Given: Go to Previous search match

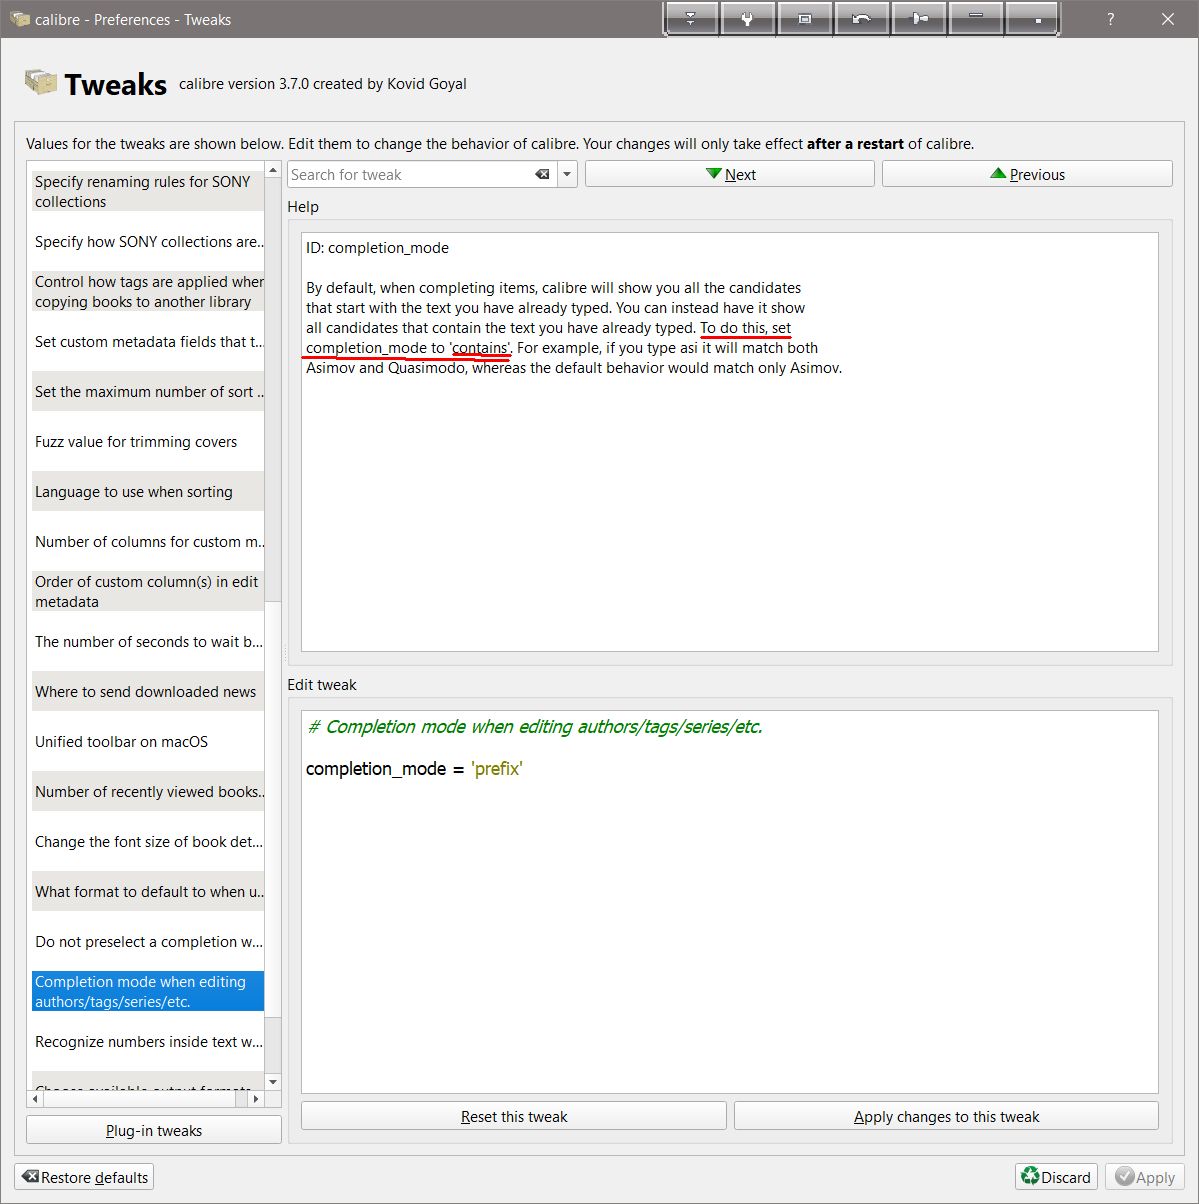Looking at the screenshot, I should 1027,174.
